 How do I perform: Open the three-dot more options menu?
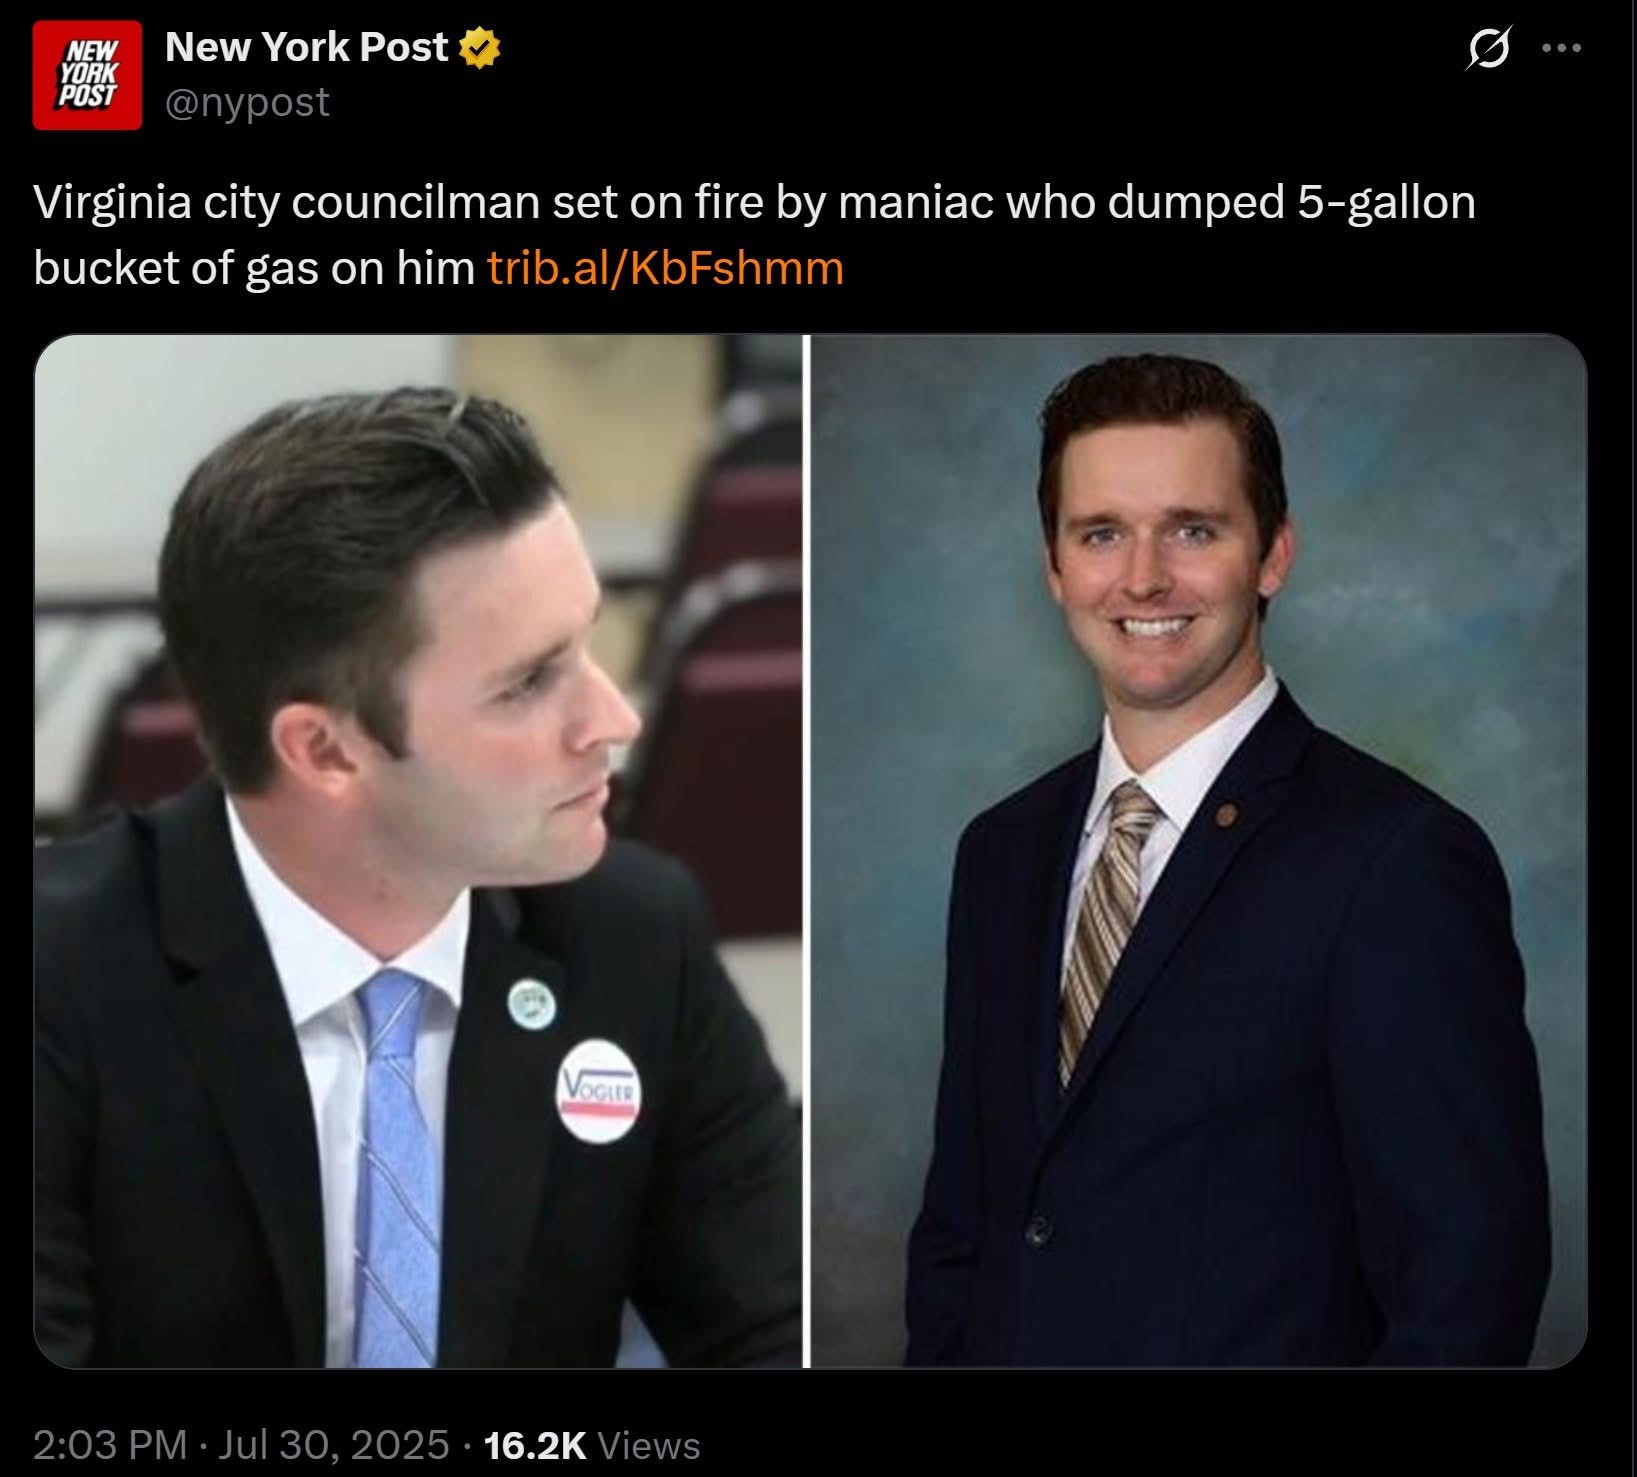[1562, 47]
